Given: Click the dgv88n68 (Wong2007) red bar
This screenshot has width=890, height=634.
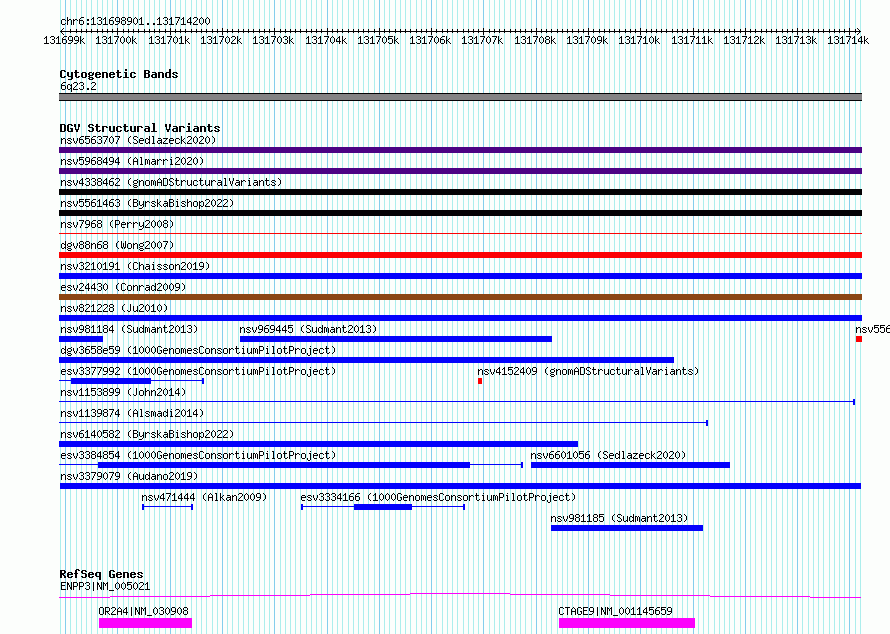Looking at the screenshot, I should pos(460,255).
